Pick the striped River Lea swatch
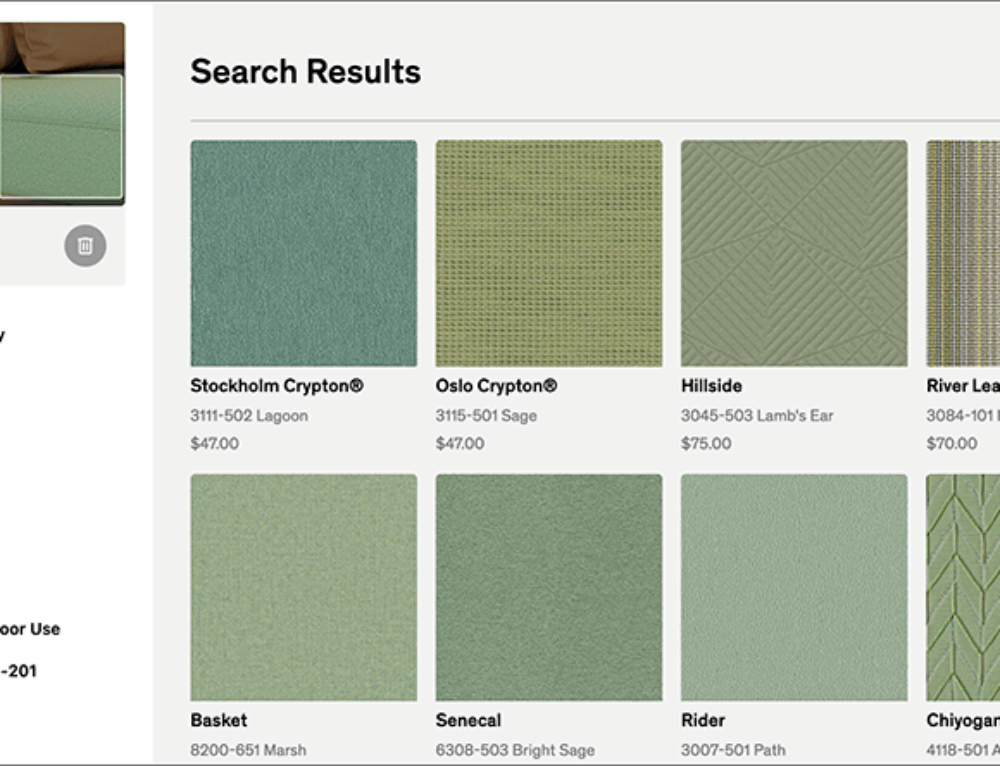 (962, 253)
